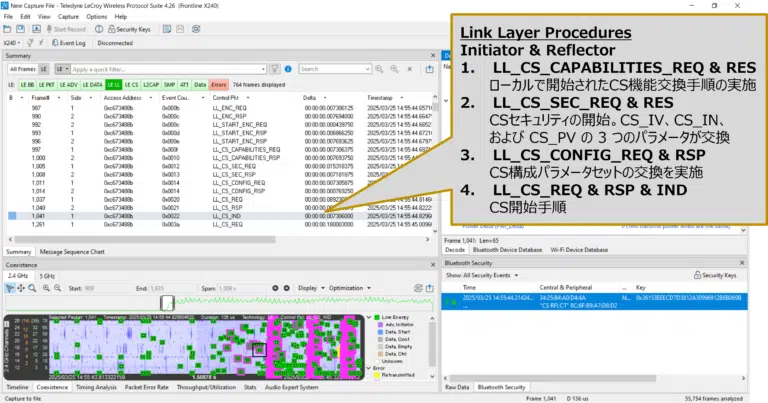This screenshot has width=768, height=403.
Task: Open the Display dropdown in Coexistence
Action: click(x=311, y=288)
